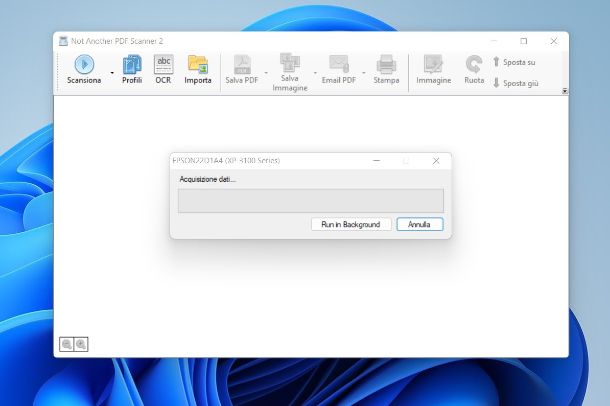This screenshot has height=406, width=610.
Task: Click the Email PDF icon
Action: click(339, 64)
